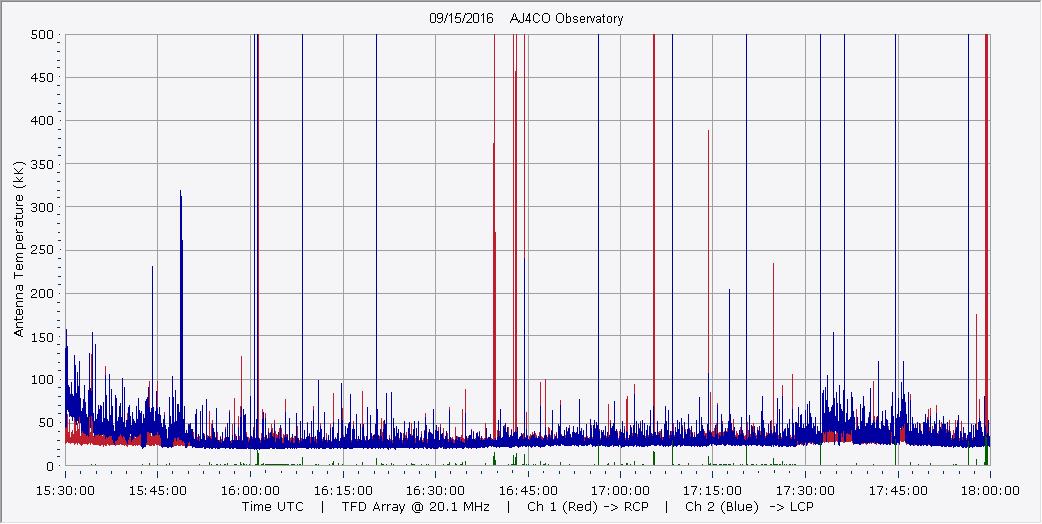The height and width of the screenshot is (524, 1042).
Task: Click the 16:15:00 time label
Action: click(x=343, y=491)
